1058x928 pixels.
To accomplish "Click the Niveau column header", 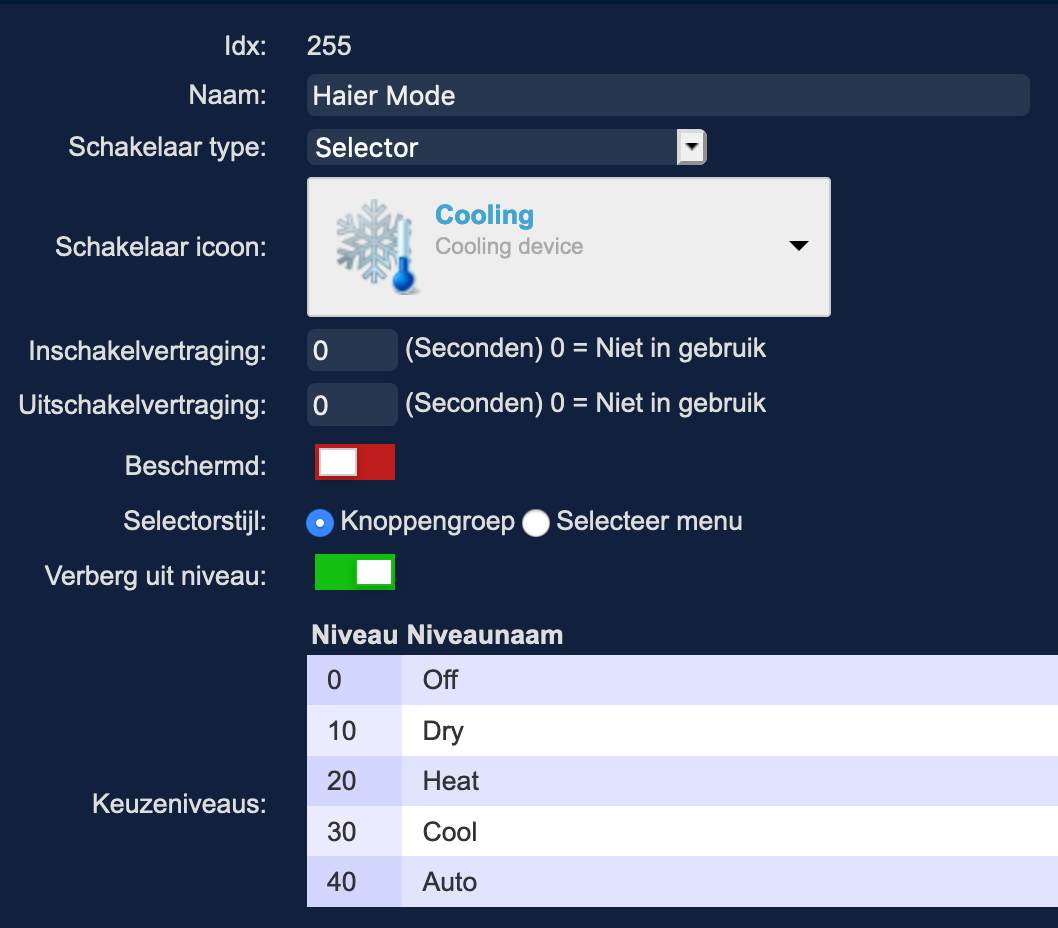I will (x=354, y=635).
